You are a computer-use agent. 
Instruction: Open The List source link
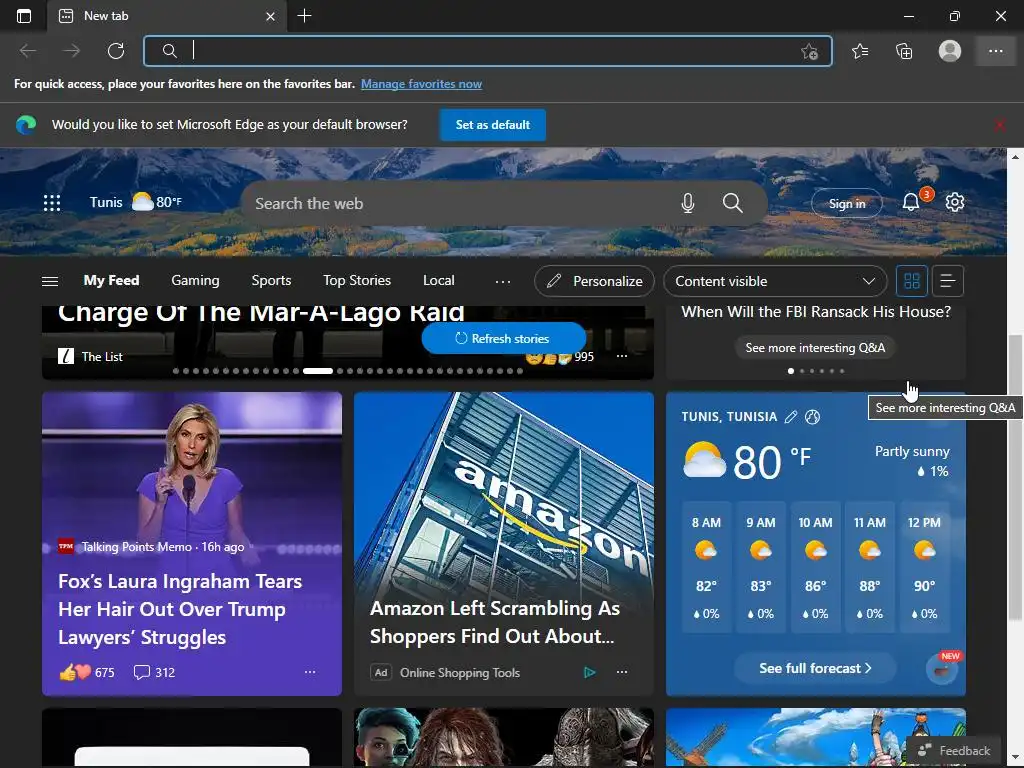pyautogui.click(x=91, y=357)
